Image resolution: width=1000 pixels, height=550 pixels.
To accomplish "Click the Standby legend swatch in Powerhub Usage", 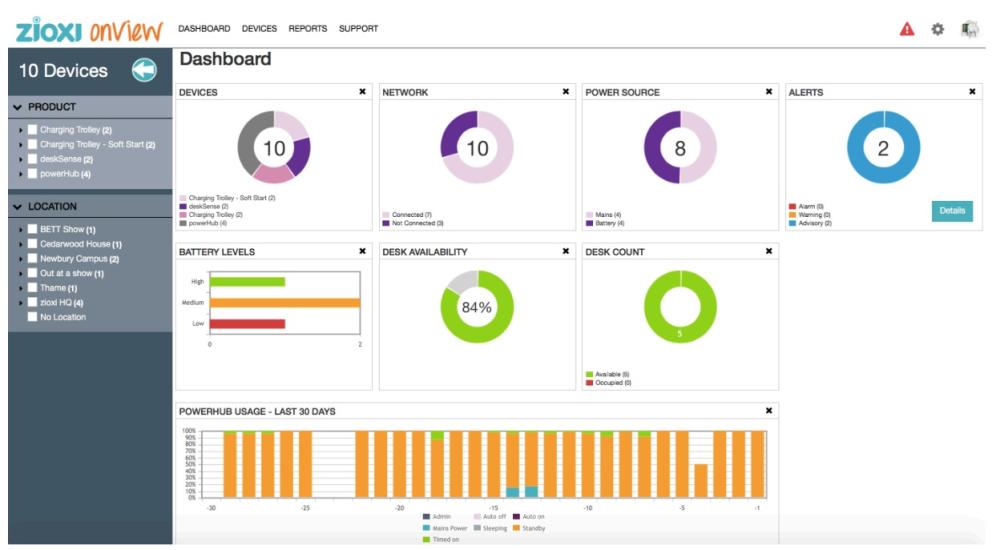I will pos(517,528).
